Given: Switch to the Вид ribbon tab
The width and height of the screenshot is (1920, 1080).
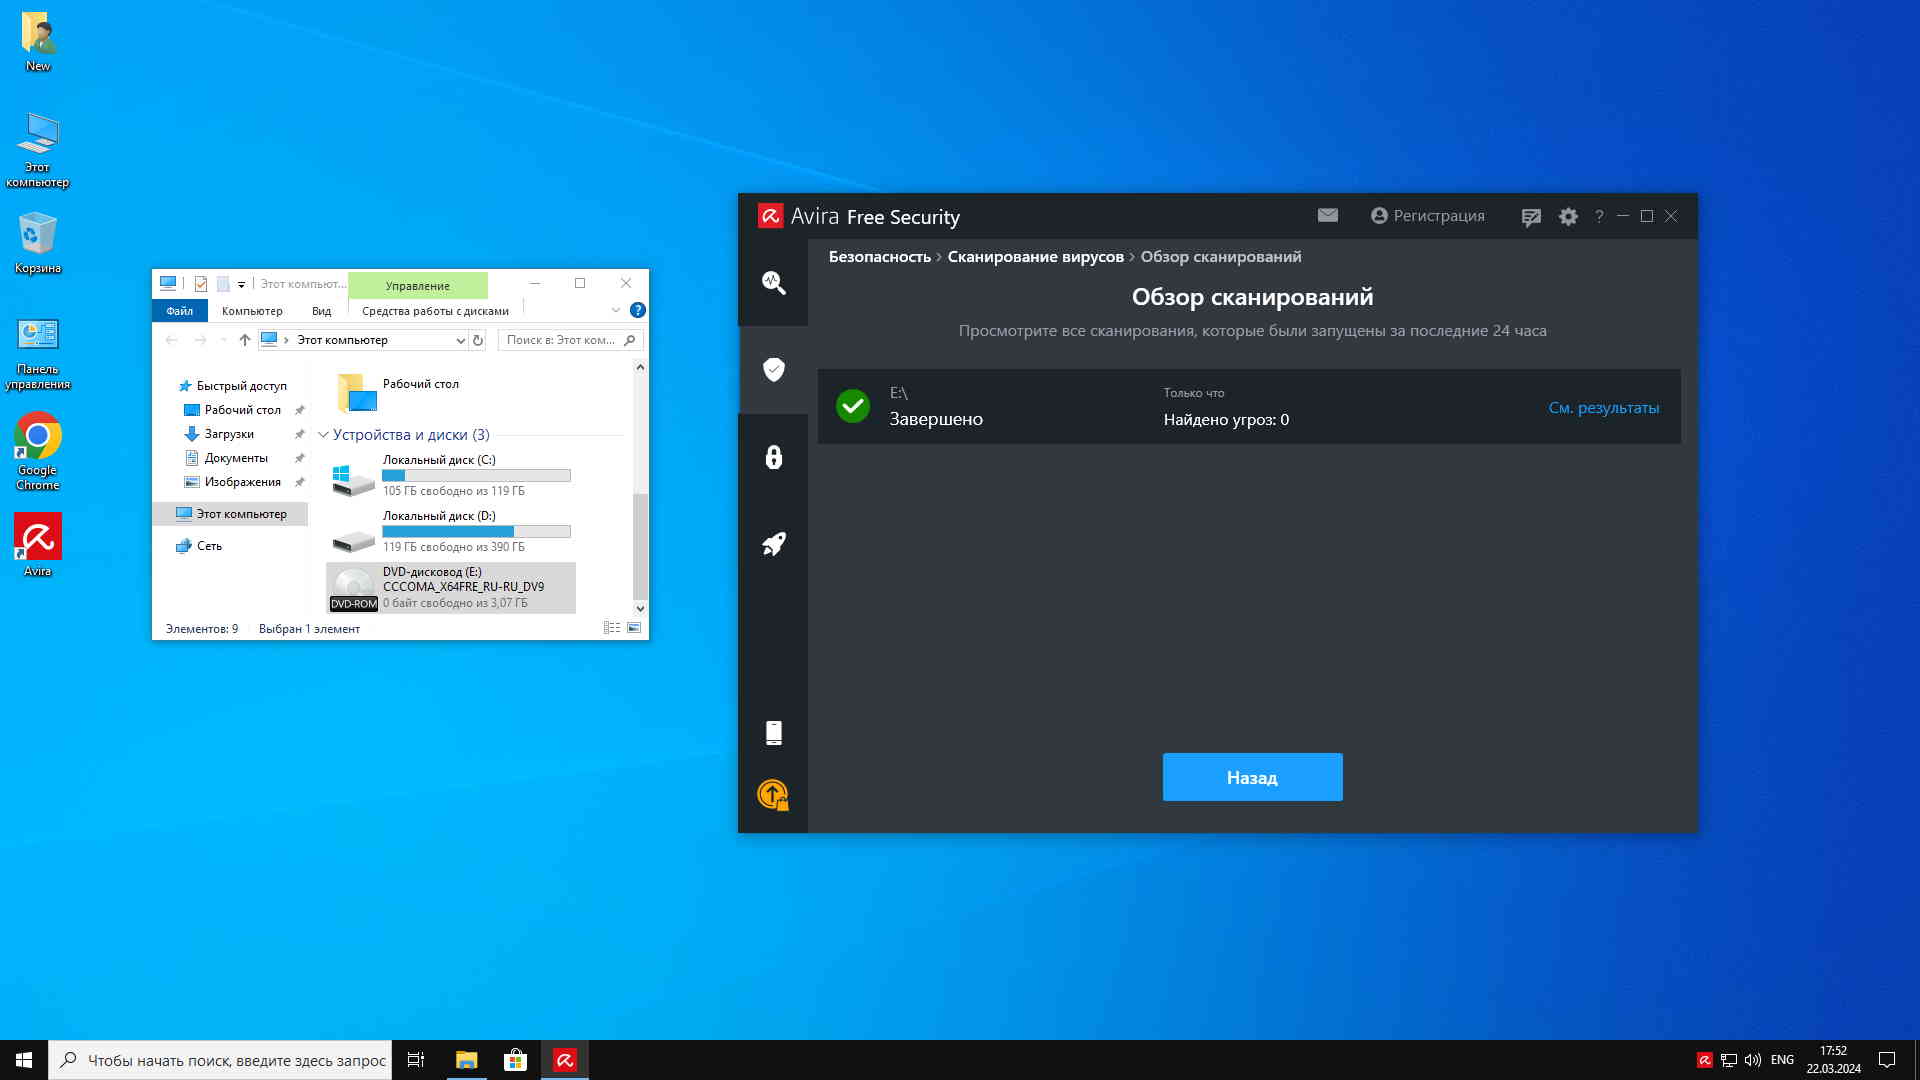Looking at the screenshot, I should (x=321, y=311).
